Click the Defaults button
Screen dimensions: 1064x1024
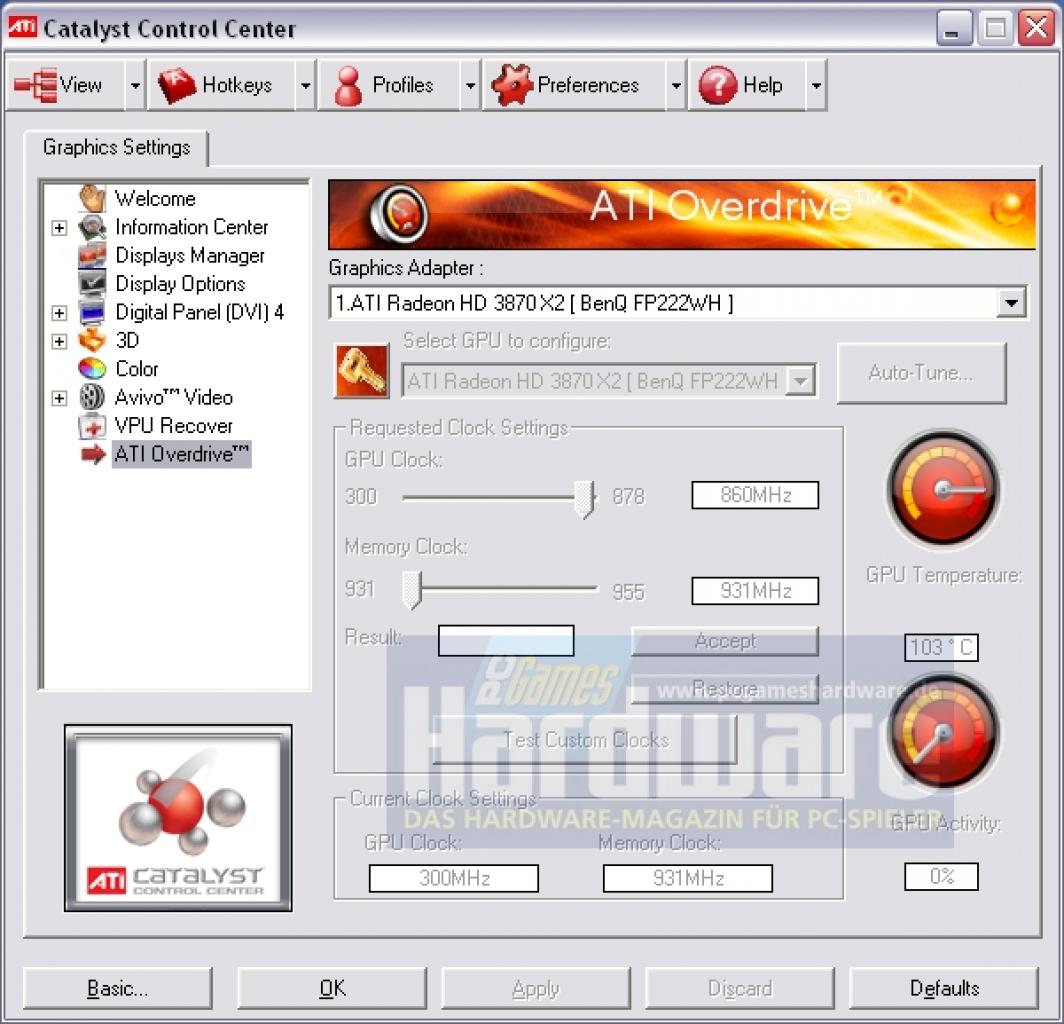click(x=944, y=988)
